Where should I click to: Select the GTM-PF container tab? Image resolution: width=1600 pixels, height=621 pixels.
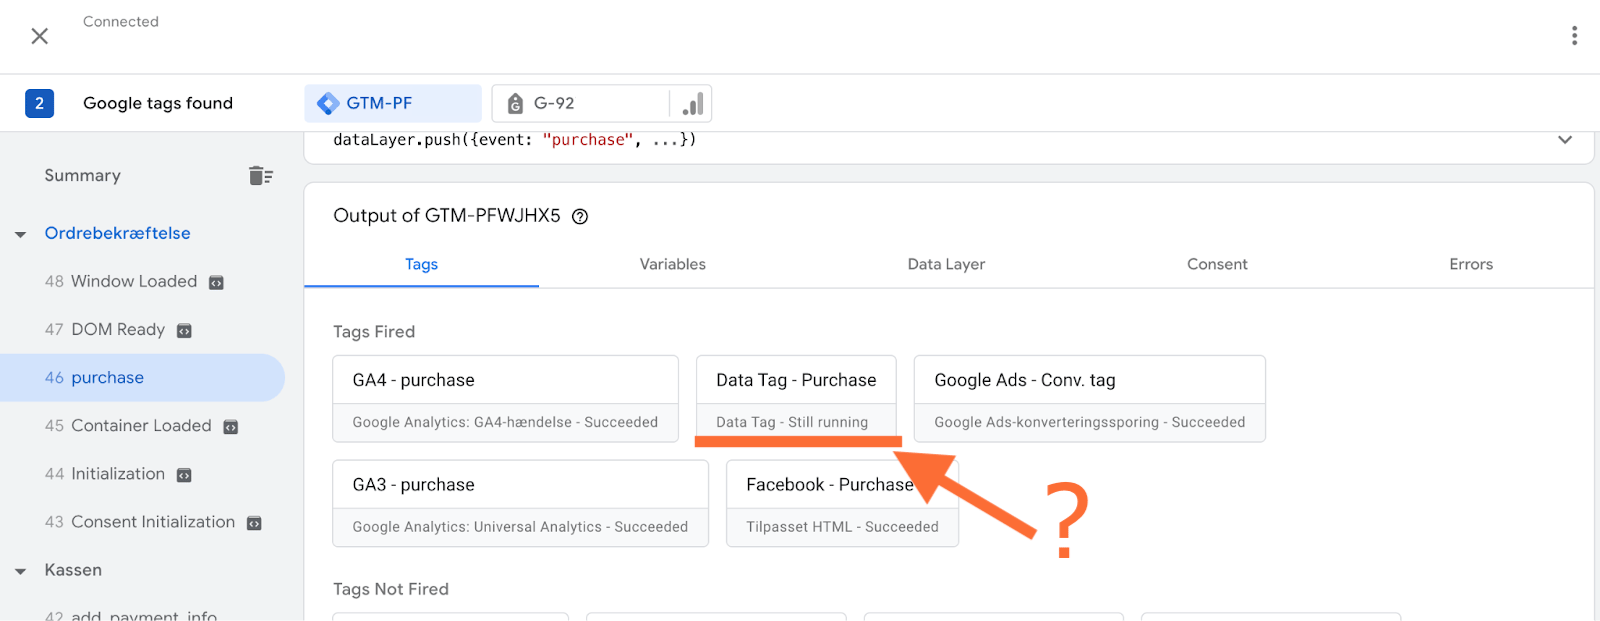[393, 103]
